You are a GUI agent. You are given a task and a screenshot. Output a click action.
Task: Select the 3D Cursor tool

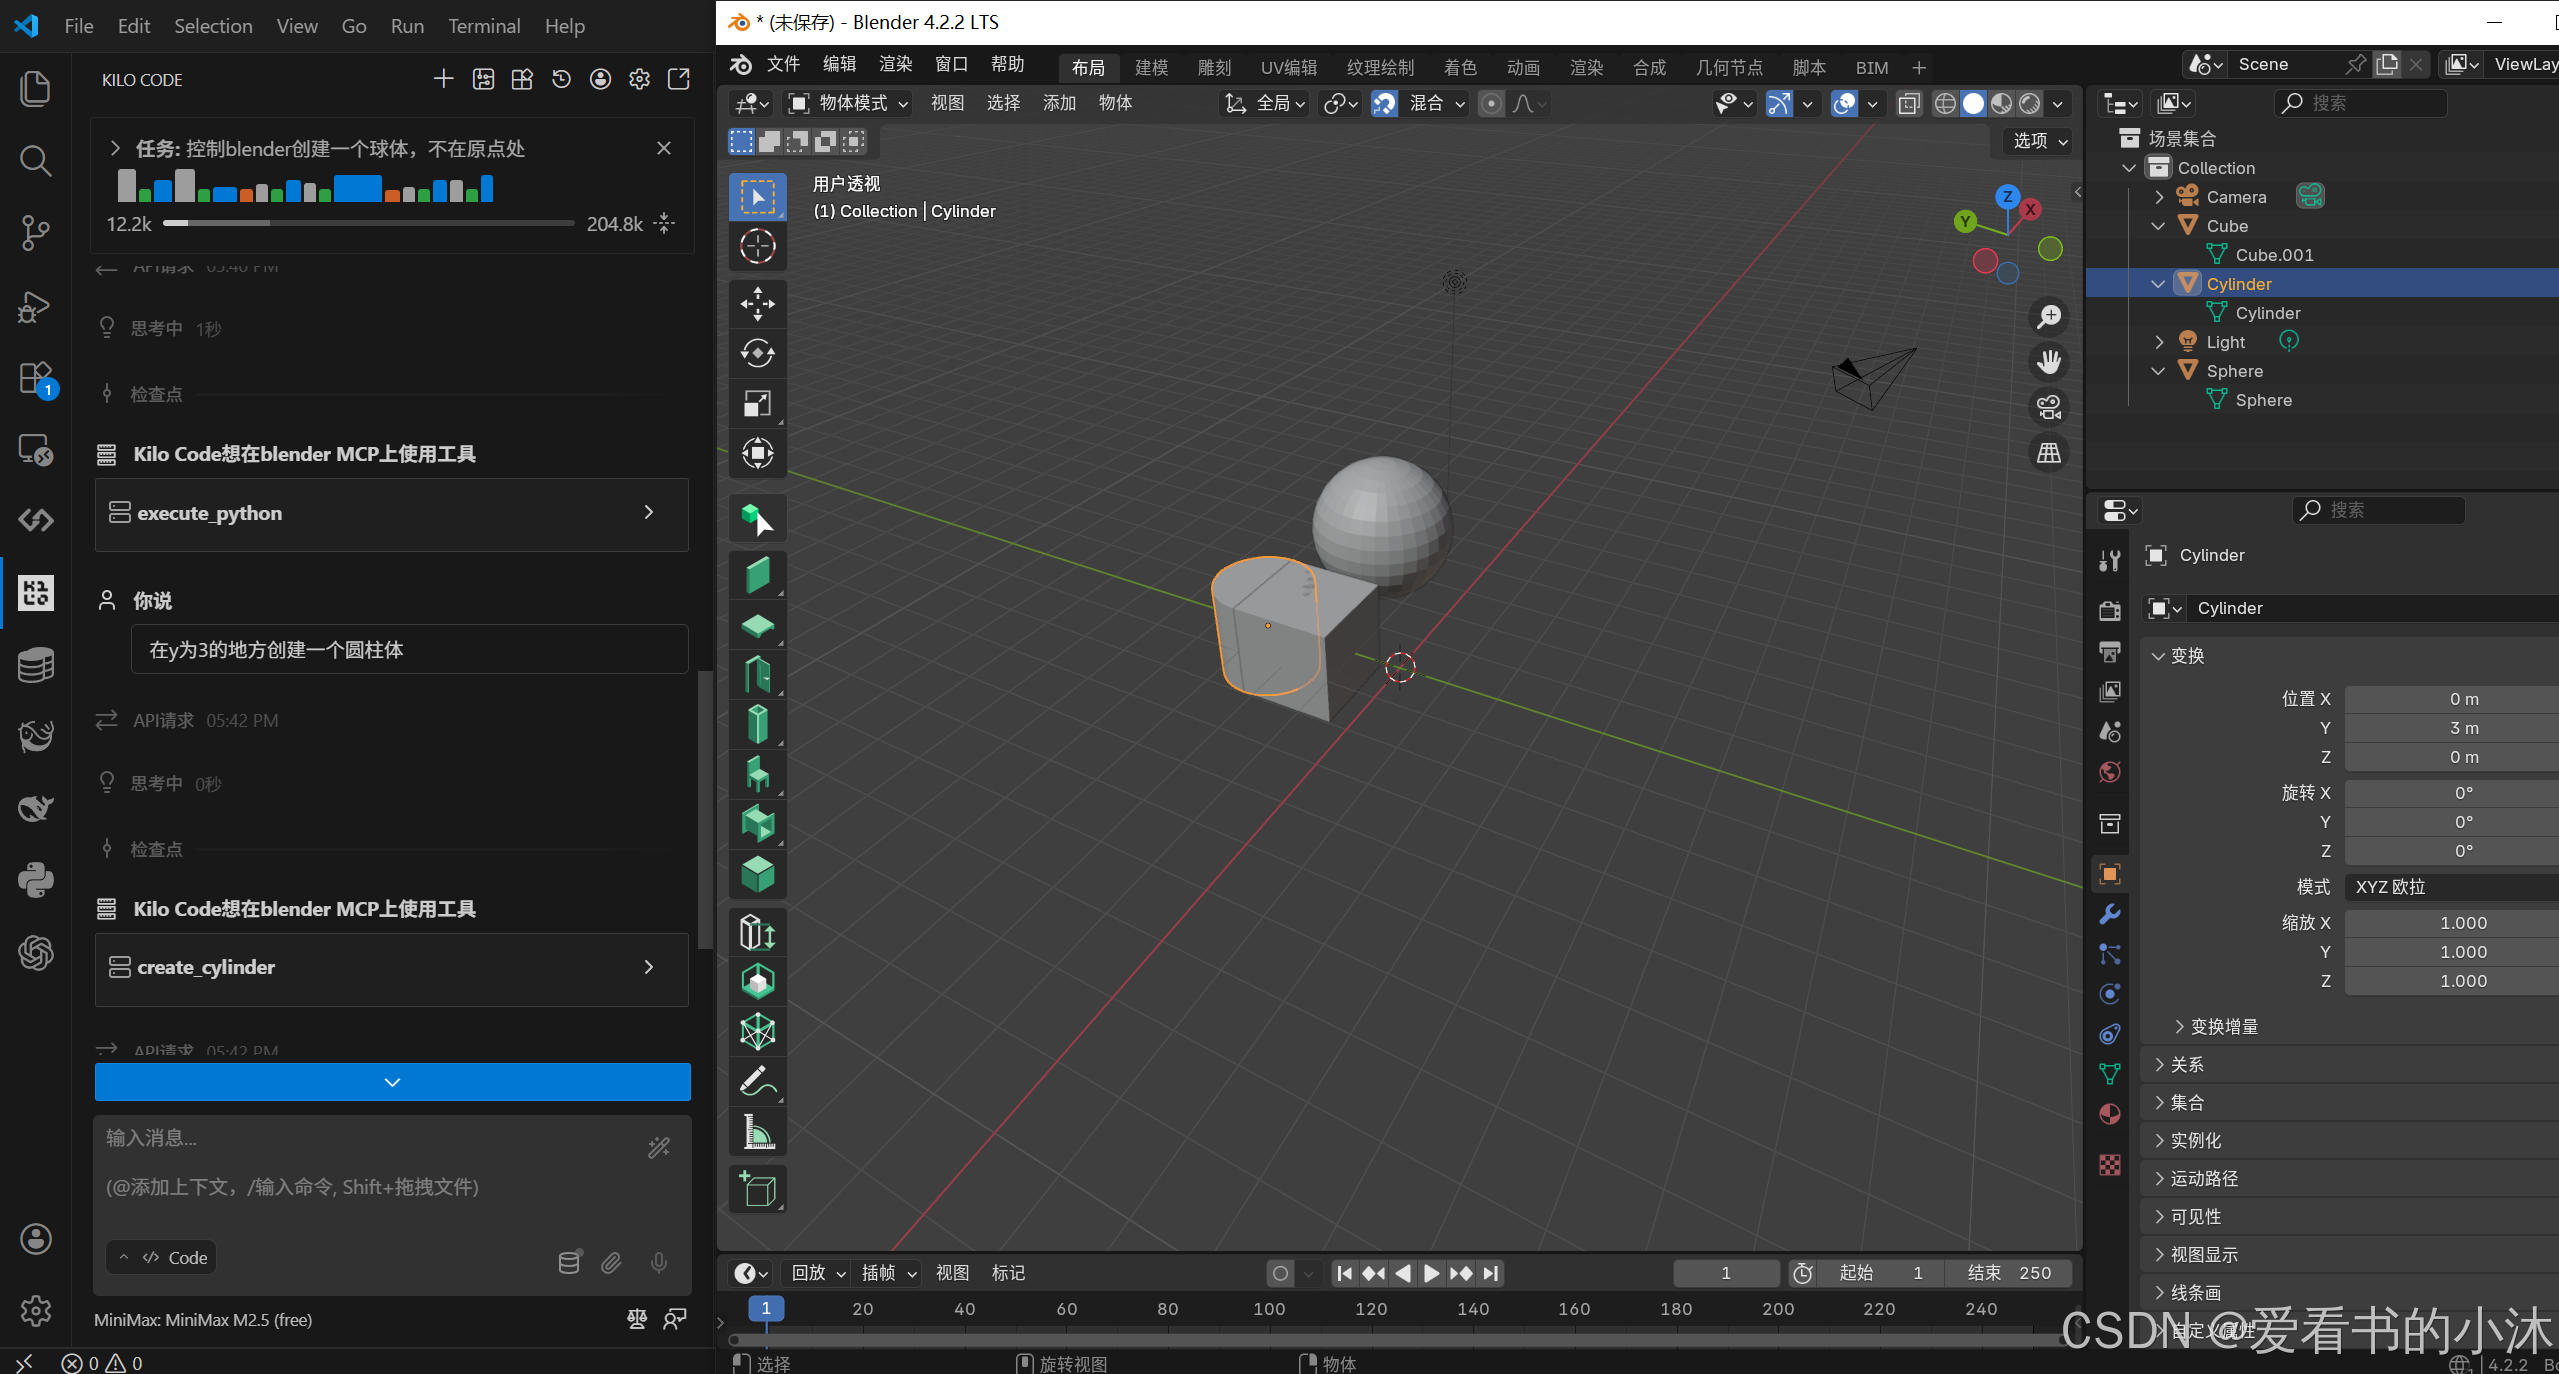[x=757, y=246]
